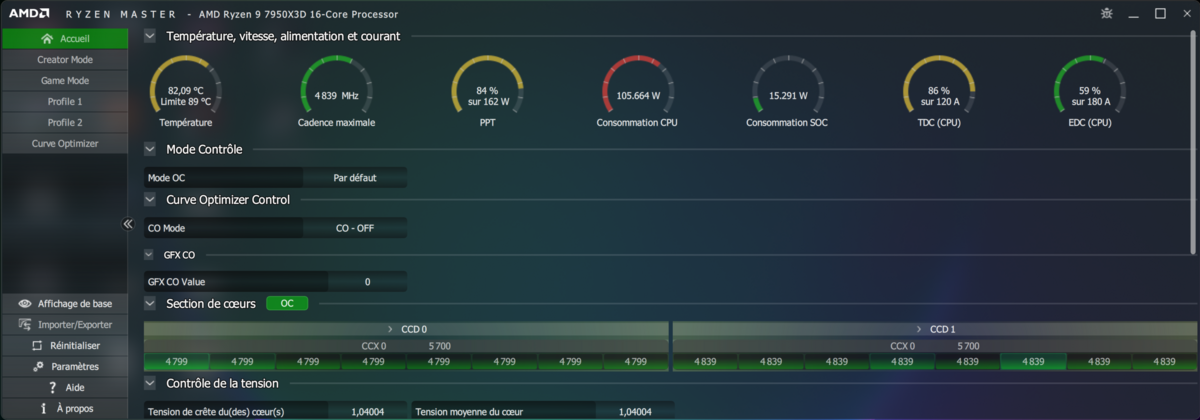Click the Importer/Exporter icon in the sidebar
Image resolution: width=1200 pixels, height=420 pixels.
coord(24,324)
